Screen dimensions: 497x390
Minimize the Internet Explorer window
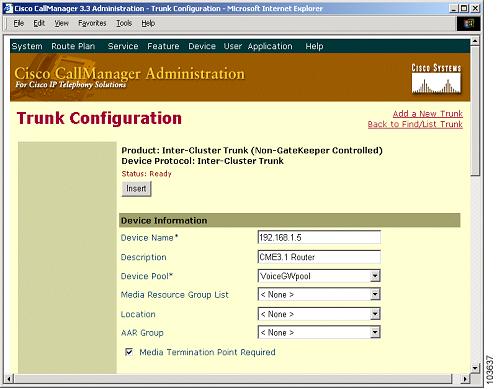454,8
